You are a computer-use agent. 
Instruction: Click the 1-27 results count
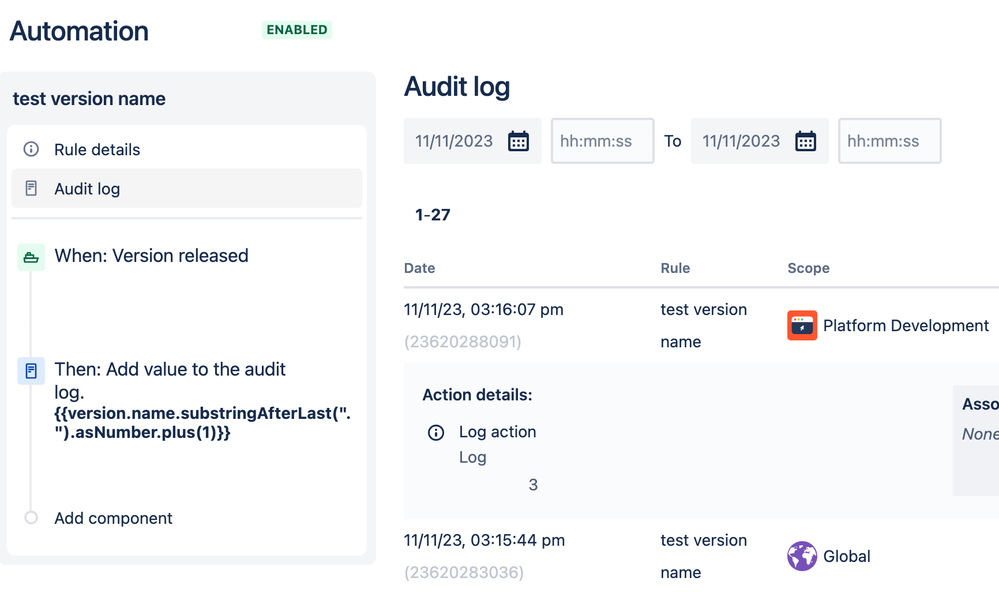click(433, 215)
